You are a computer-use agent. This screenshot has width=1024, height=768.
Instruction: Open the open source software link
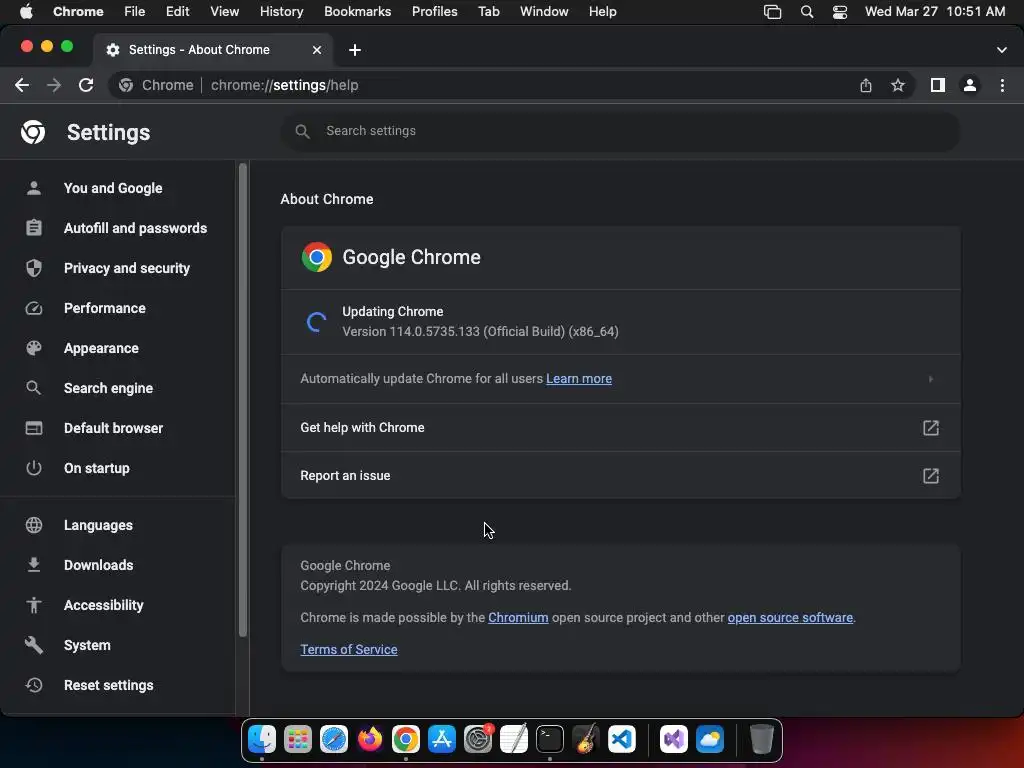[x=790, y=617]
